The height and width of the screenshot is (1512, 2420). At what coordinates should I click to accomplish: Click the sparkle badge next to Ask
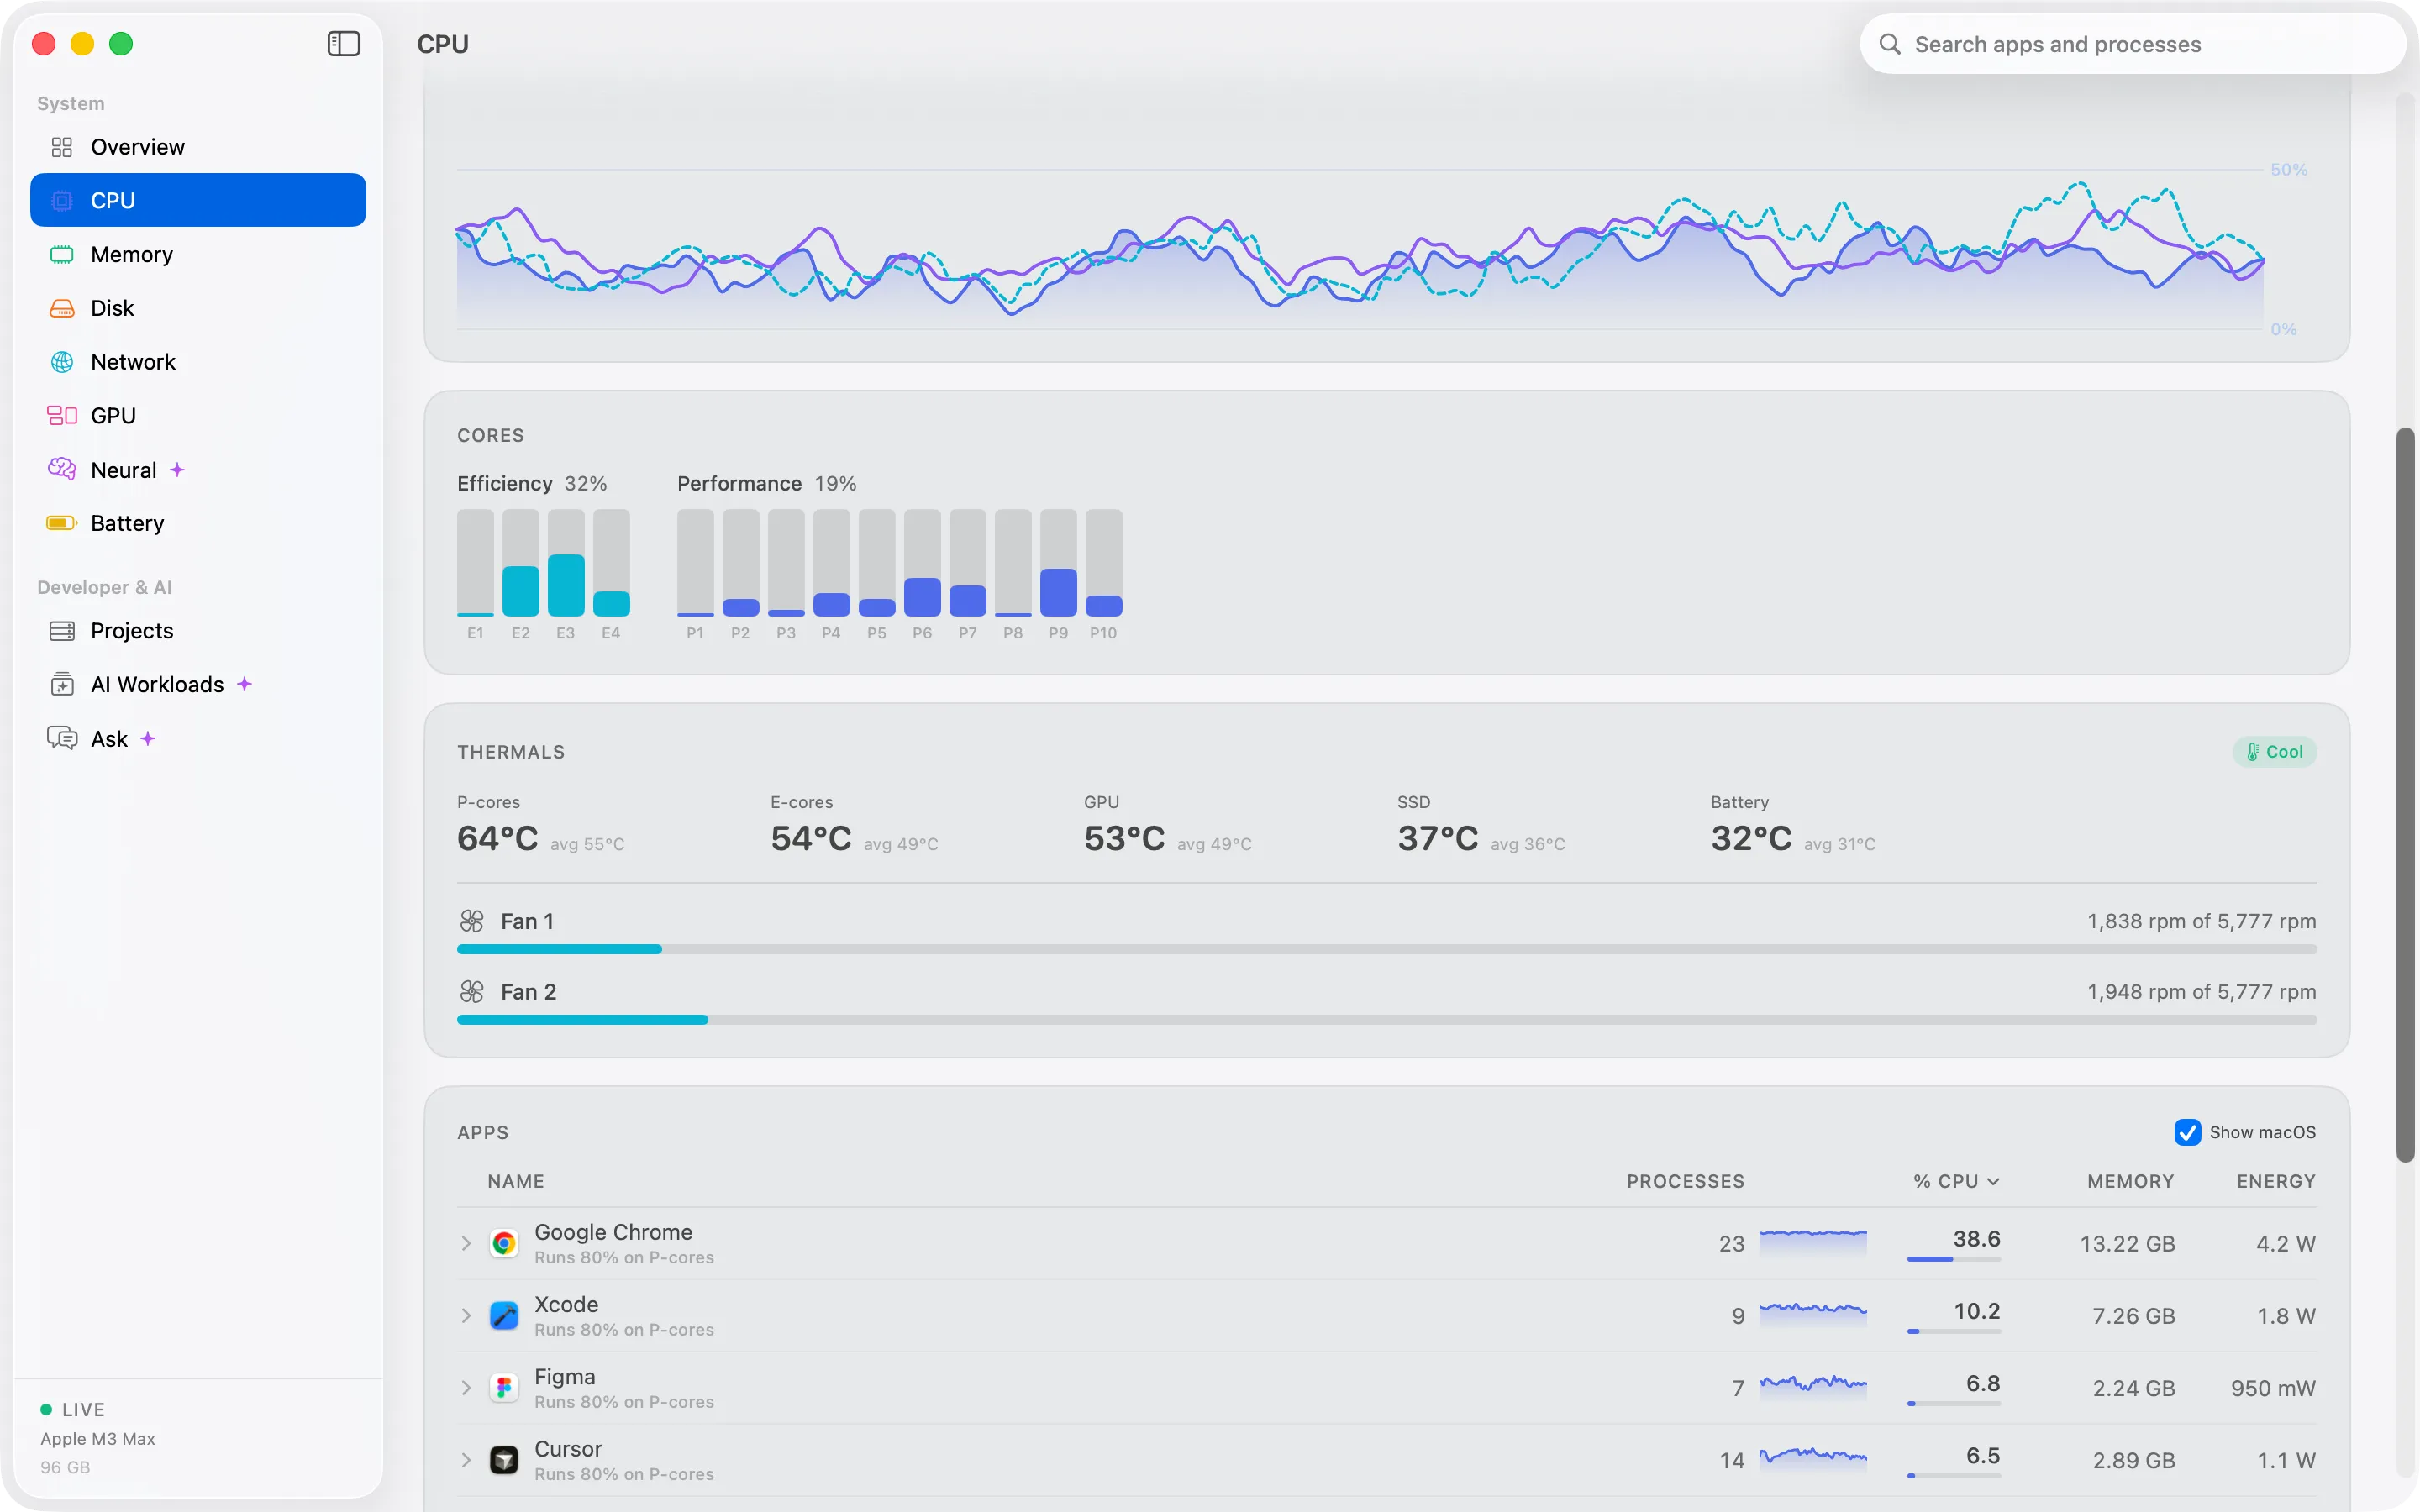[148, 738]
